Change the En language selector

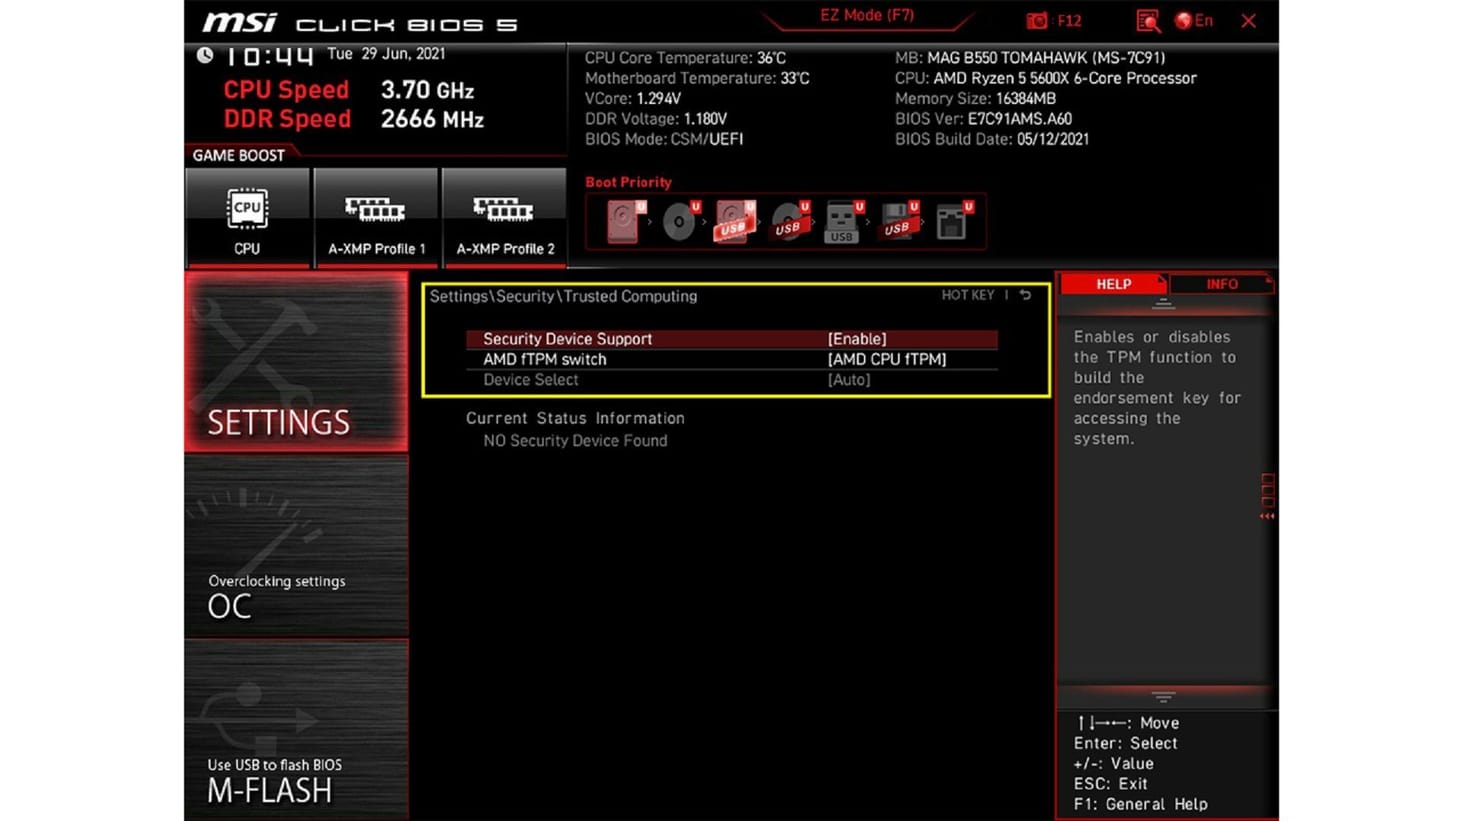coord(1196,20)
